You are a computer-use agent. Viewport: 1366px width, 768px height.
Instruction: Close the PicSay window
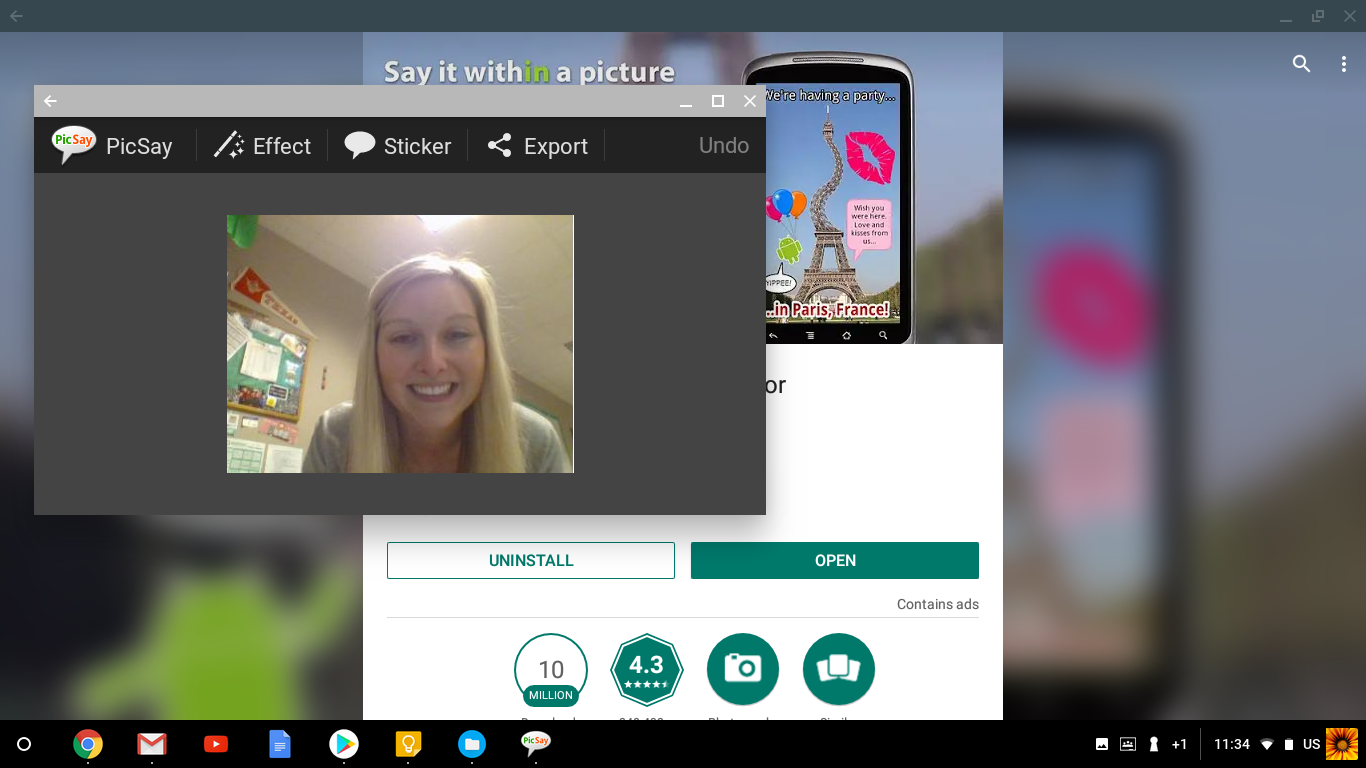click(750, 101)
